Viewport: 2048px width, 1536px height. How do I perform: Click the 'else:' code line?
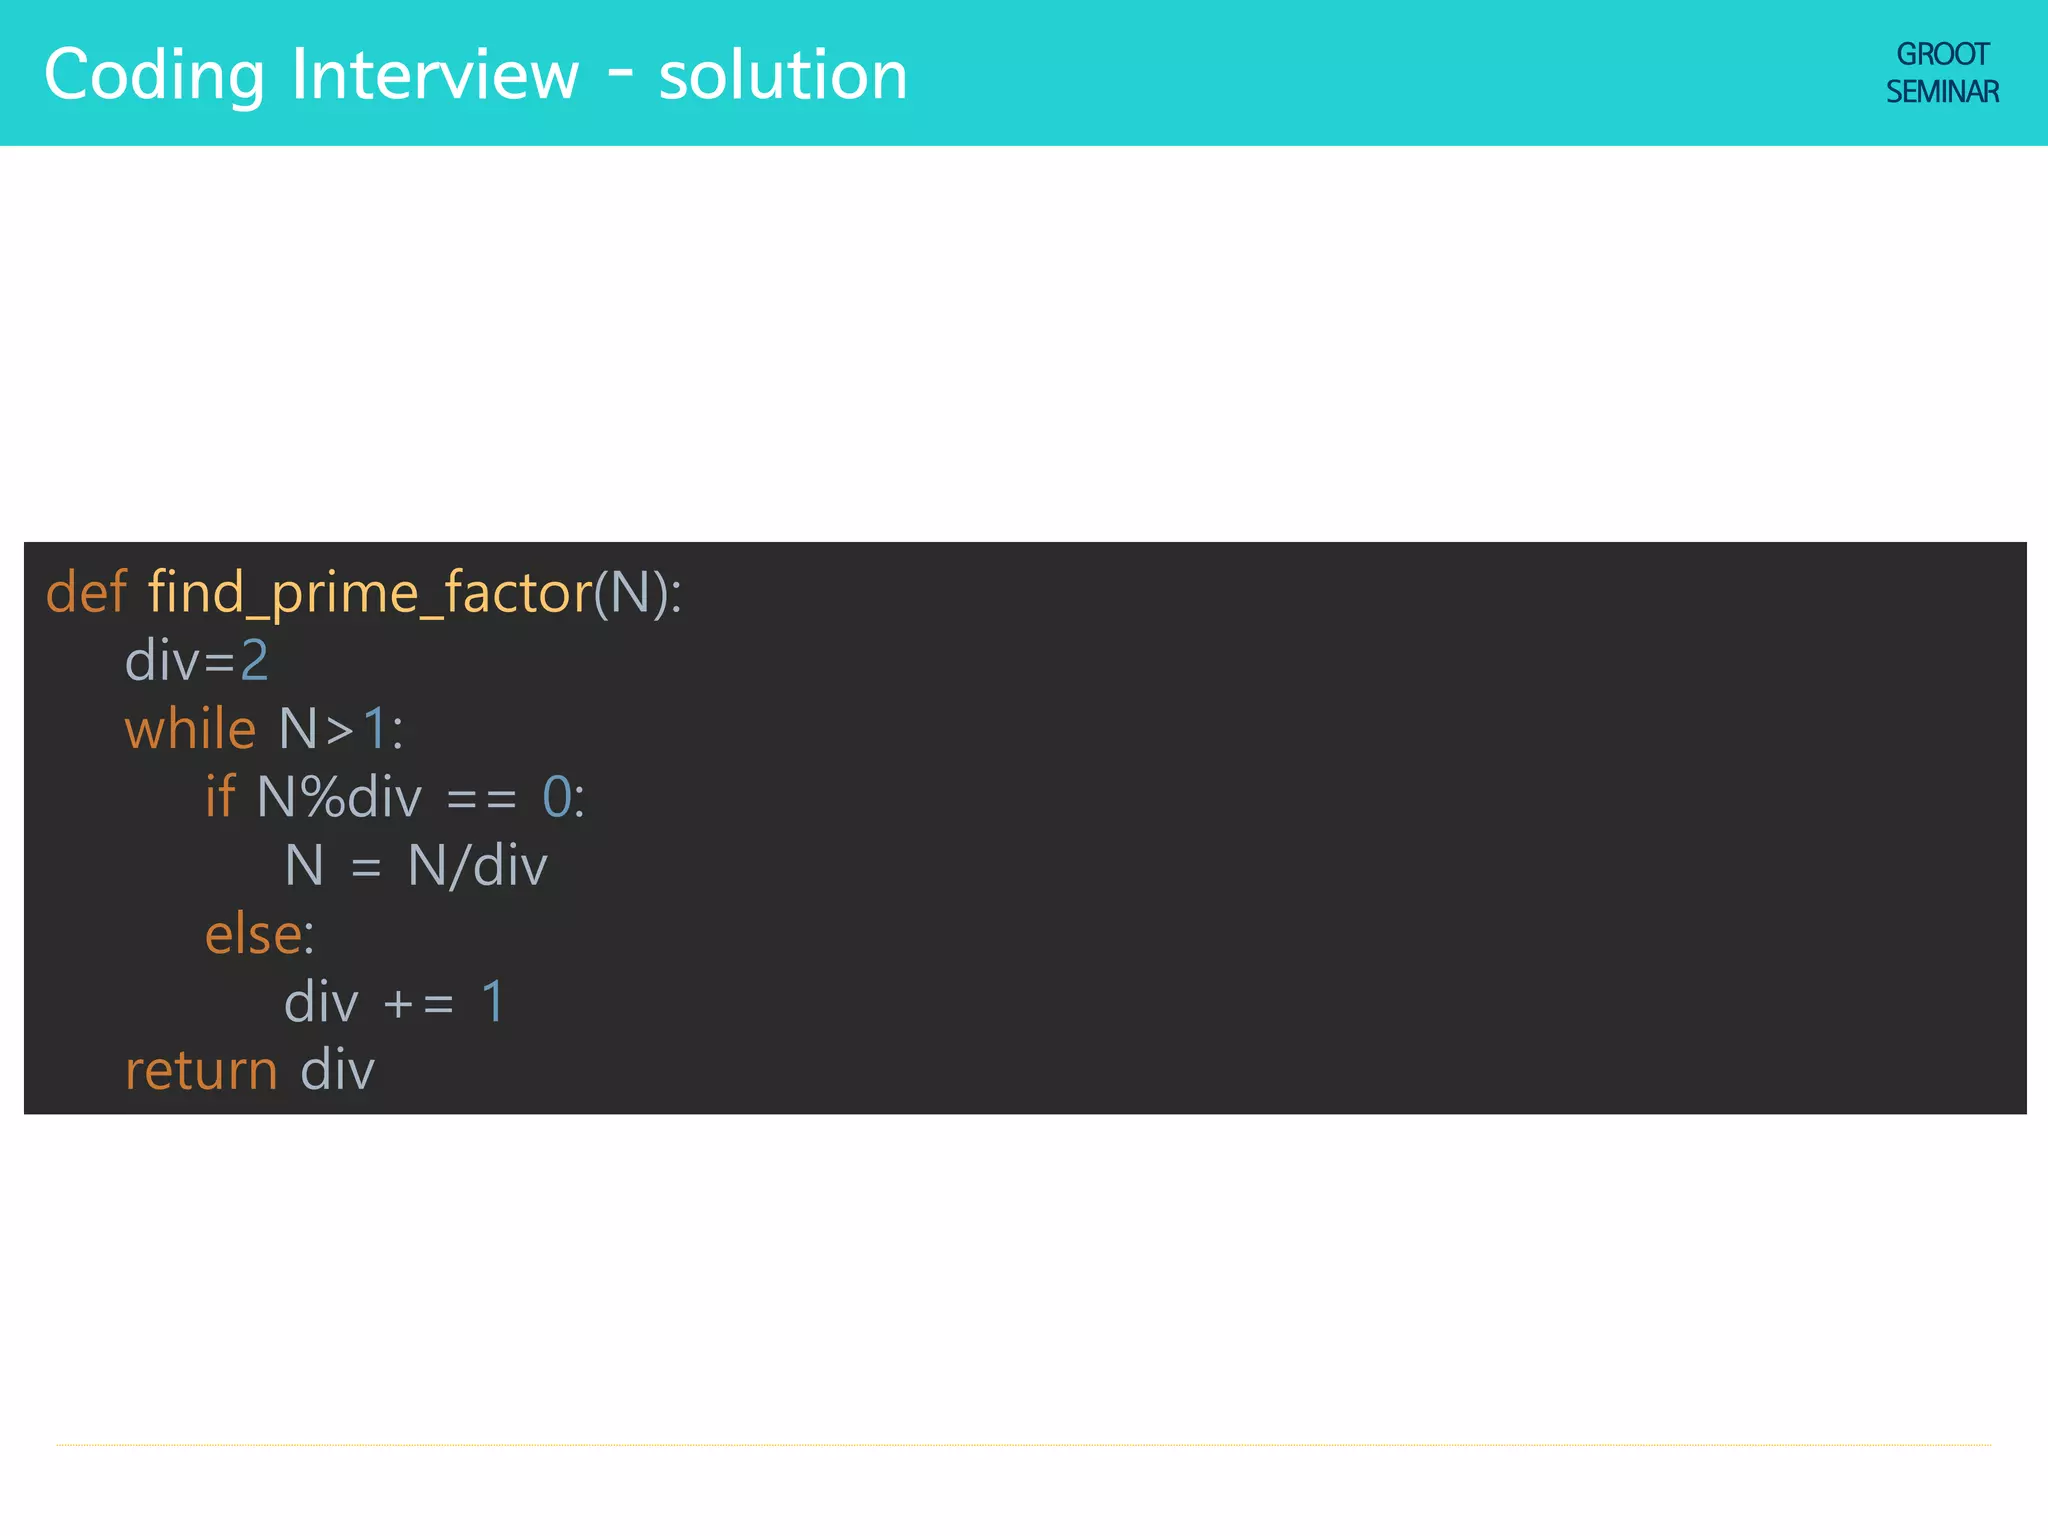[x=260, y=934]
